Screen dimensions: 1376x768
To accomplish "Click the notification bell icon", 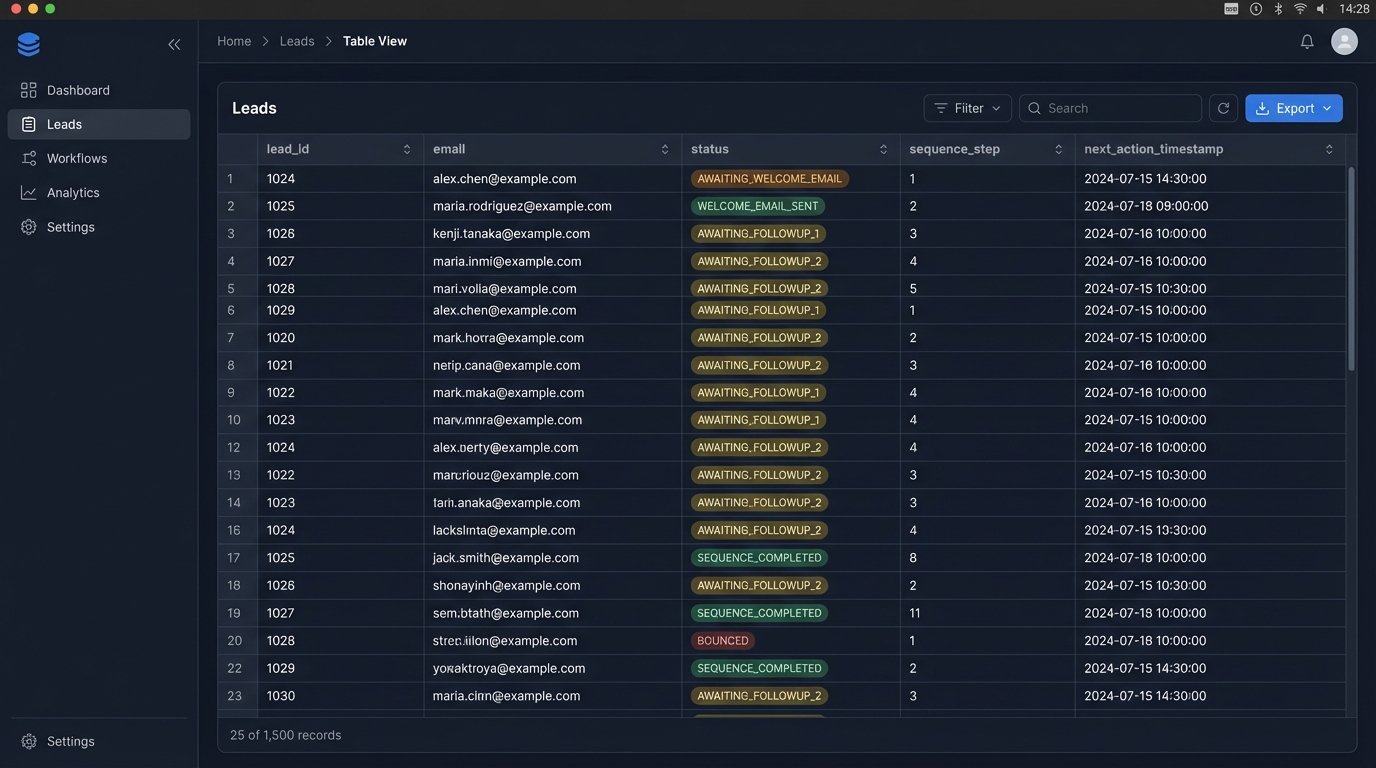I will click(1307, 41).
